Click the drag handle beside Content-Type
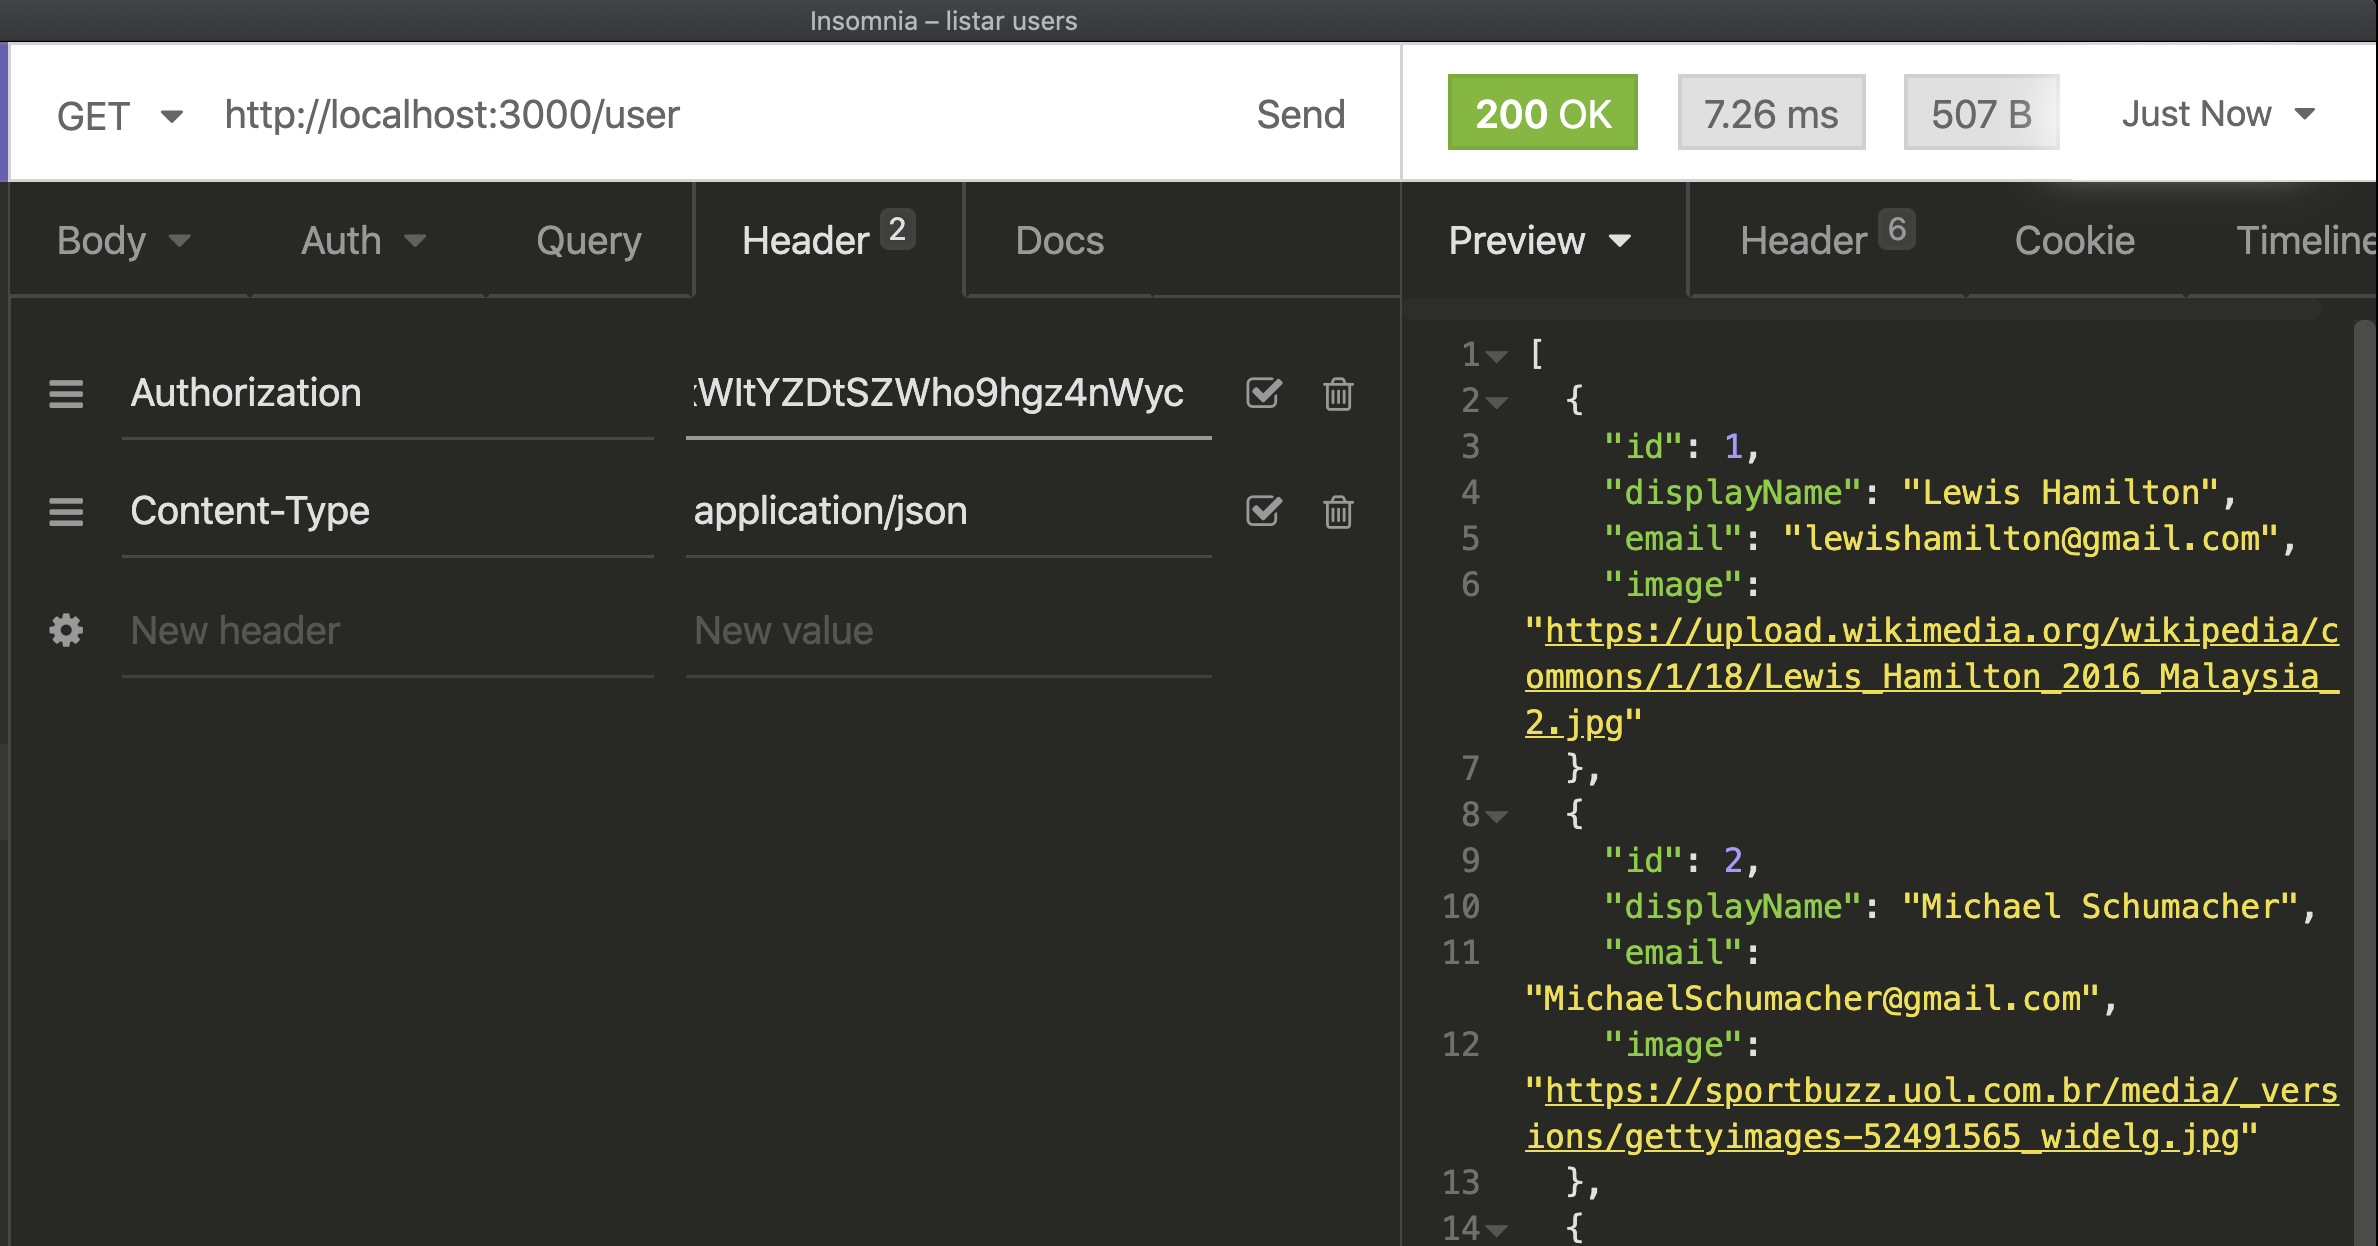The height and width of the screenshot is (1246, 2378). pos(66,512)
